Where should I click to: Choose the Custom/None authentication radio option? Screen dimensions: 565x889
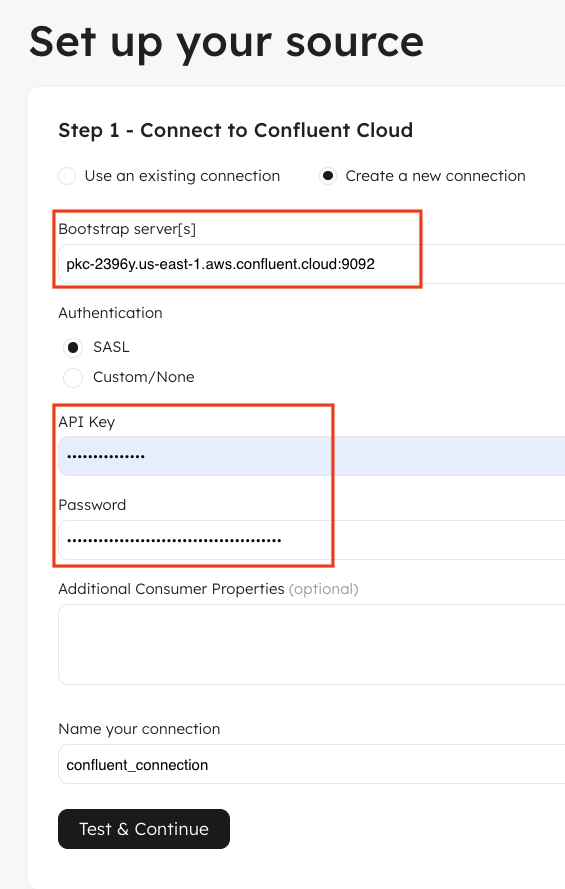(x=73, y=377)
